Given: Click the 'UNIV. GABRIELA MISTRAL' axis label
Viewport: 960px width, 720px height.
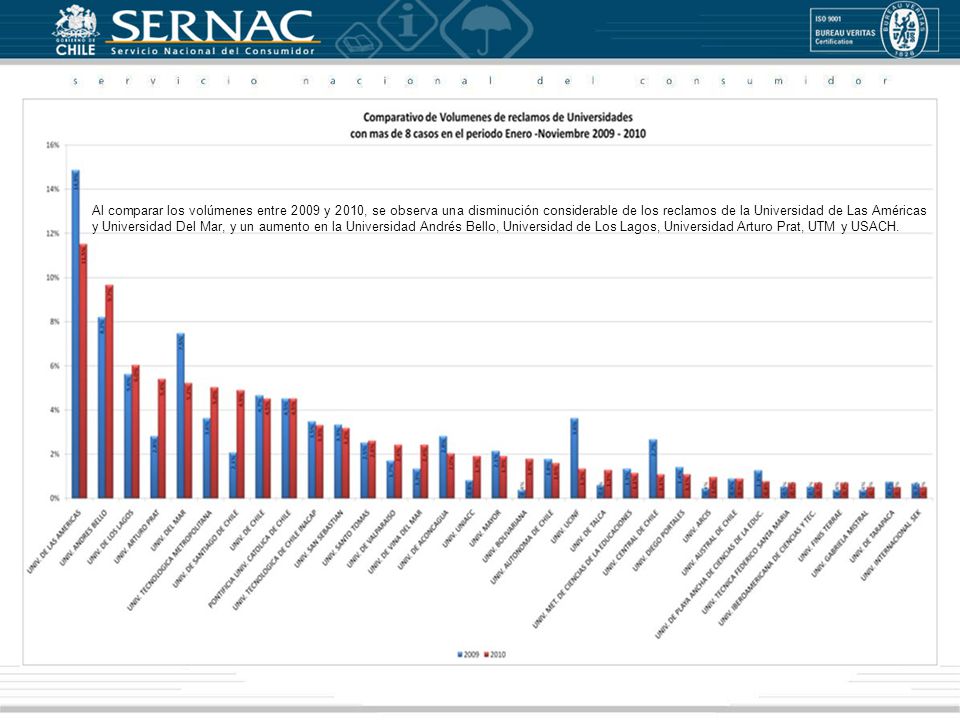Looking at the screenshot, I should 841,543.
